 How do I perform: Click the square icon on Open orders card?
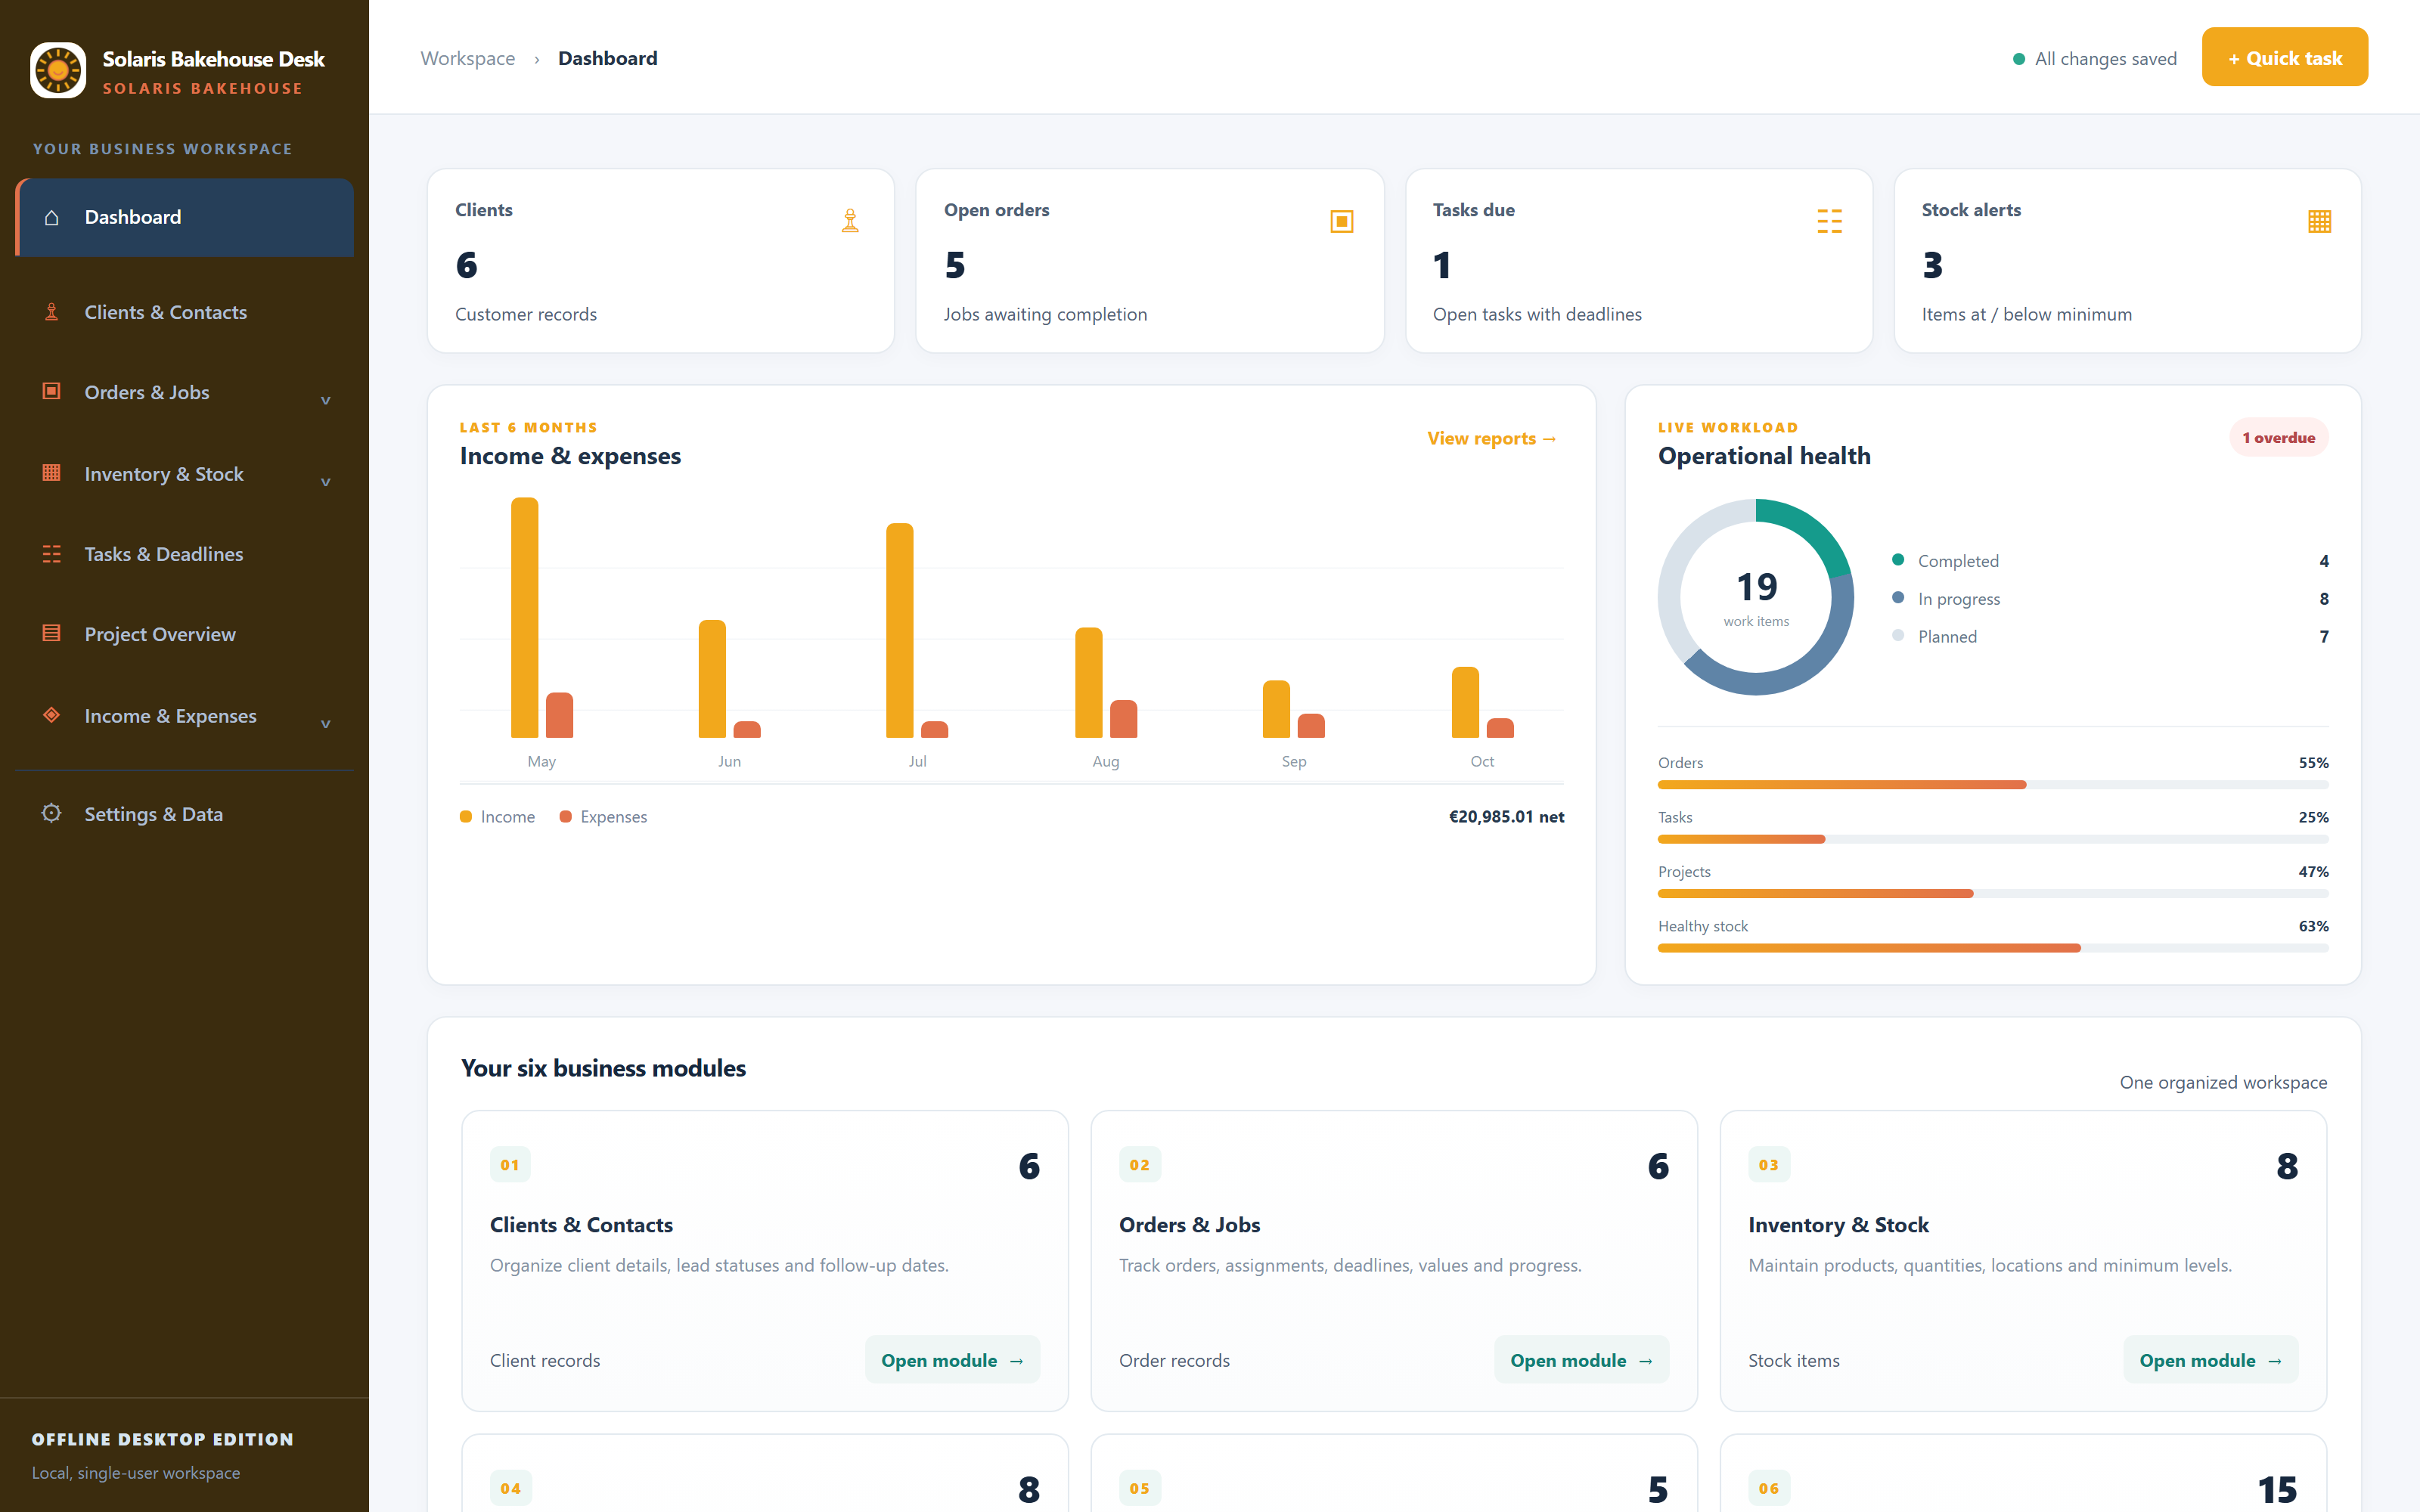1342,221
